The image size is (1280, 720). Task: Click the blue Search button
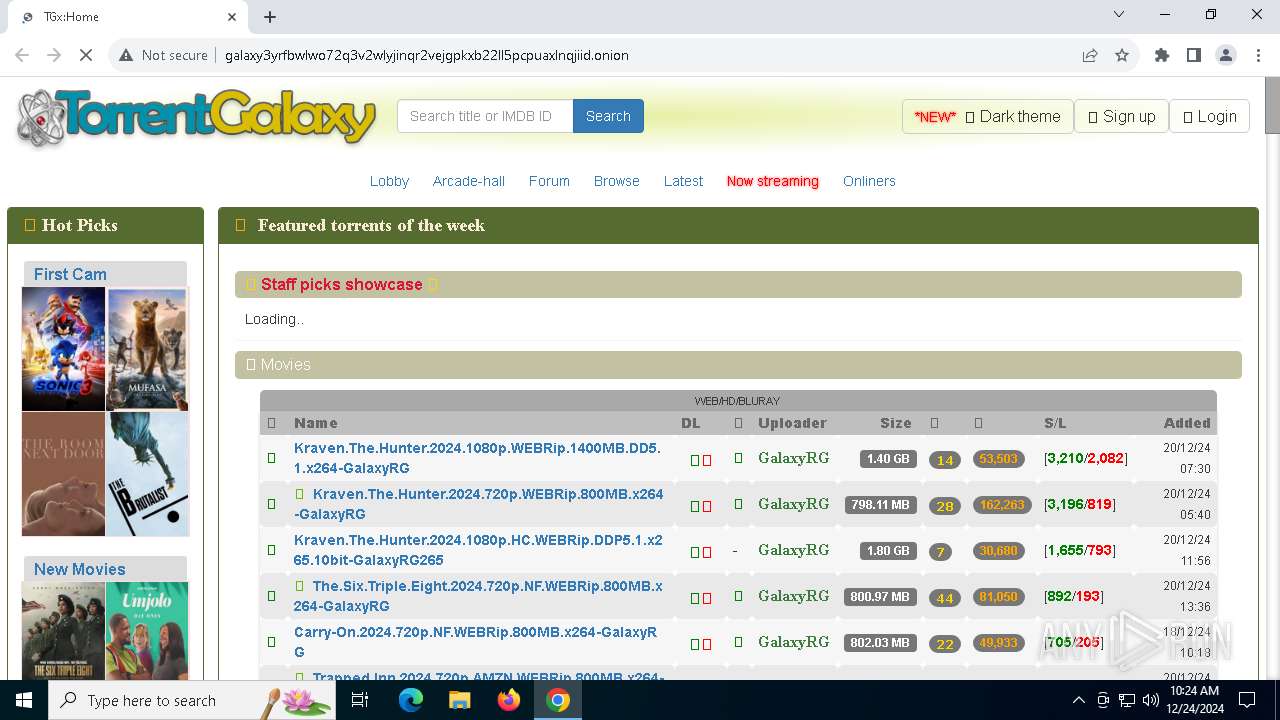tap(608, 116)
